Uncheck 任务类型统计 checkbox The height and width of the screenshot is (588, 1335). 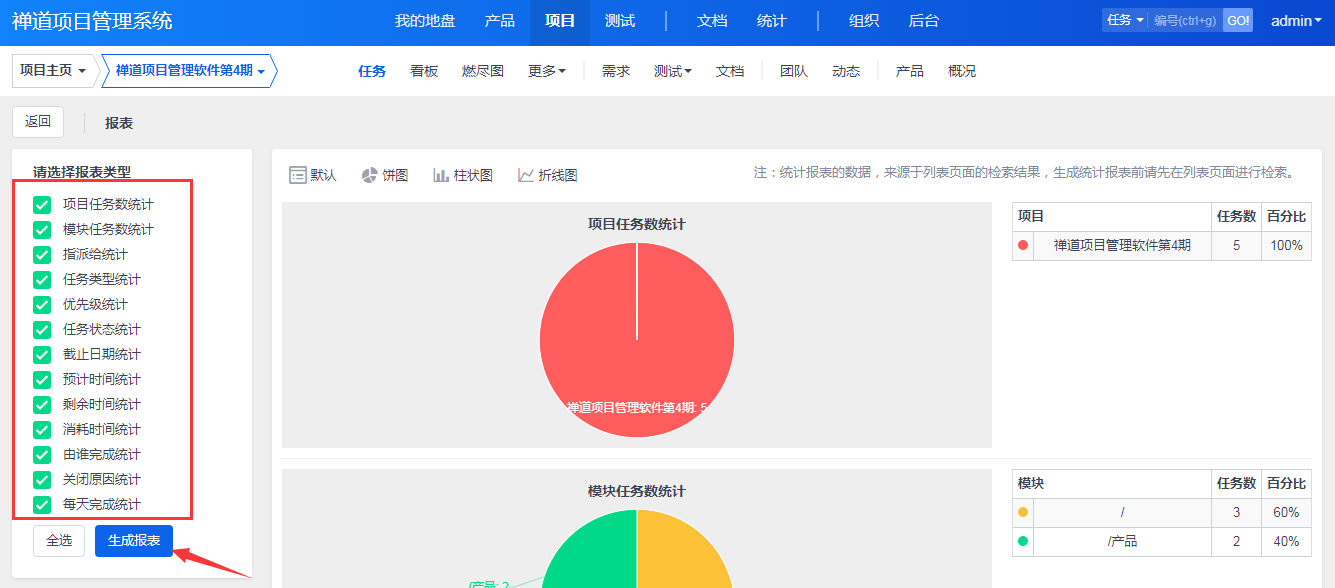click(x=42, y=279)
